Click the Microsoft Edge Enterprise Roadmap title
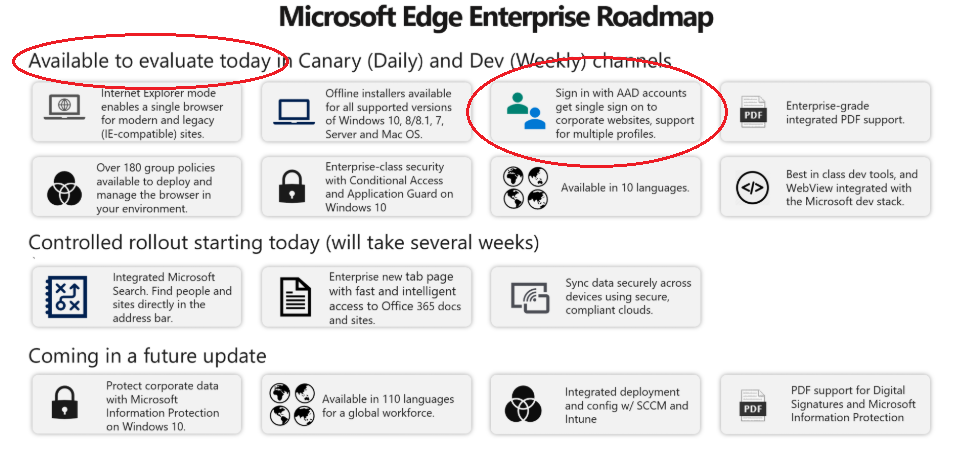Viewport: 953px width, 454px height. [x=495, y=16]
